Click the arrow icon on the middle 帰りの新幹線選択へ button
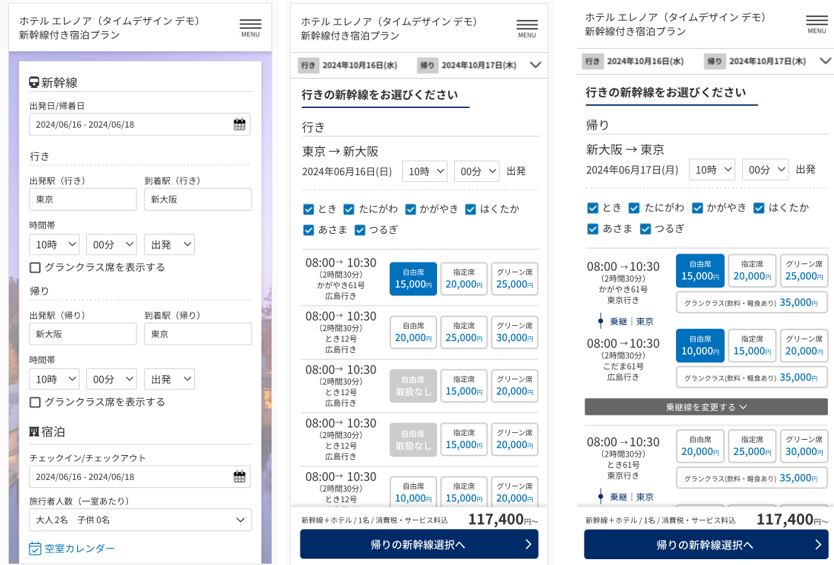The width and height of the screenshot is (834, 565). [x=528, y=544]
